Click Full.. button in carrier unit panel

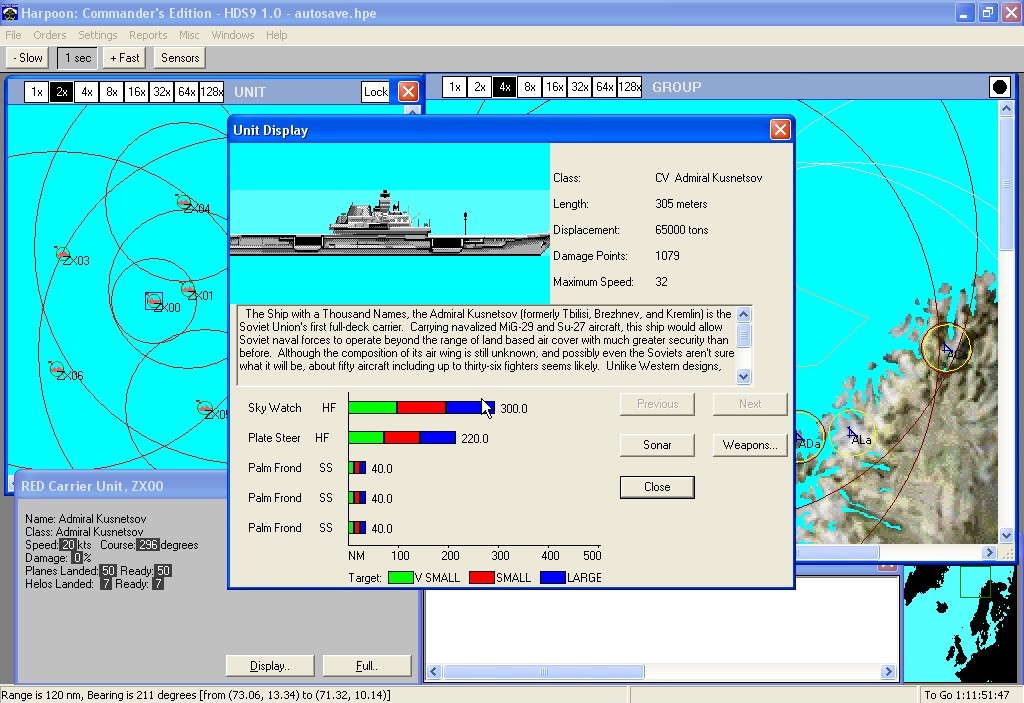[x=366, y=666]
